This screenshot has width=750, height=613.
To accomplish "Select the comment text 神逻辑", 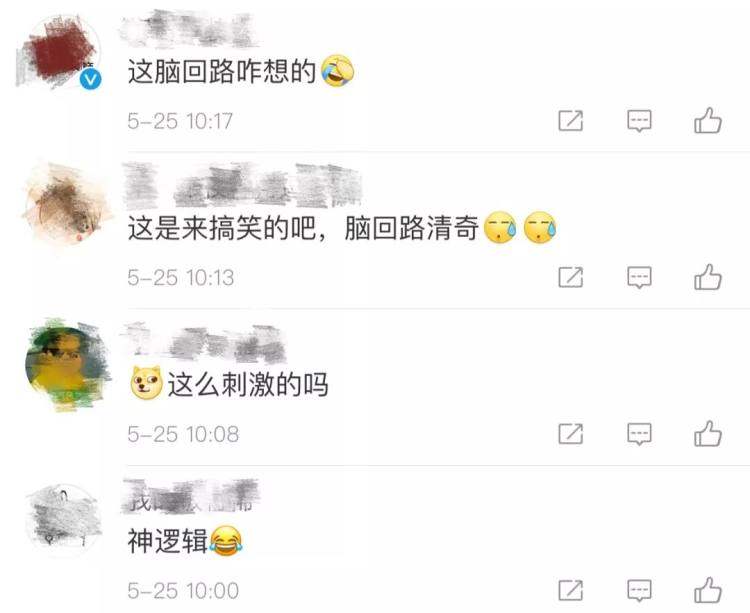I will (x=167, y=541).
